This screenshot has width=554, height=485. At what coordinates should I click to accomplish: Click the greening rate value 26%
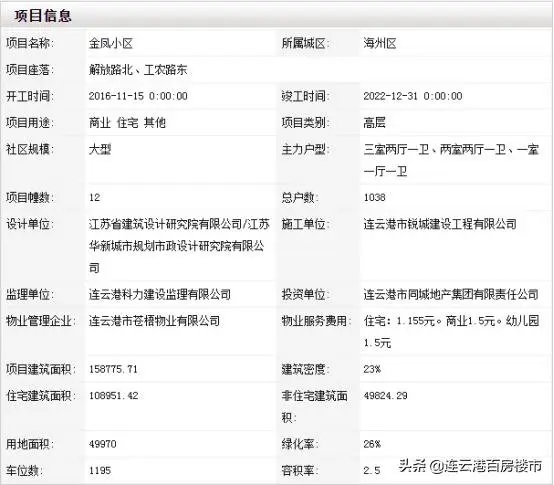pyautogui.click(x=372, y=444)
